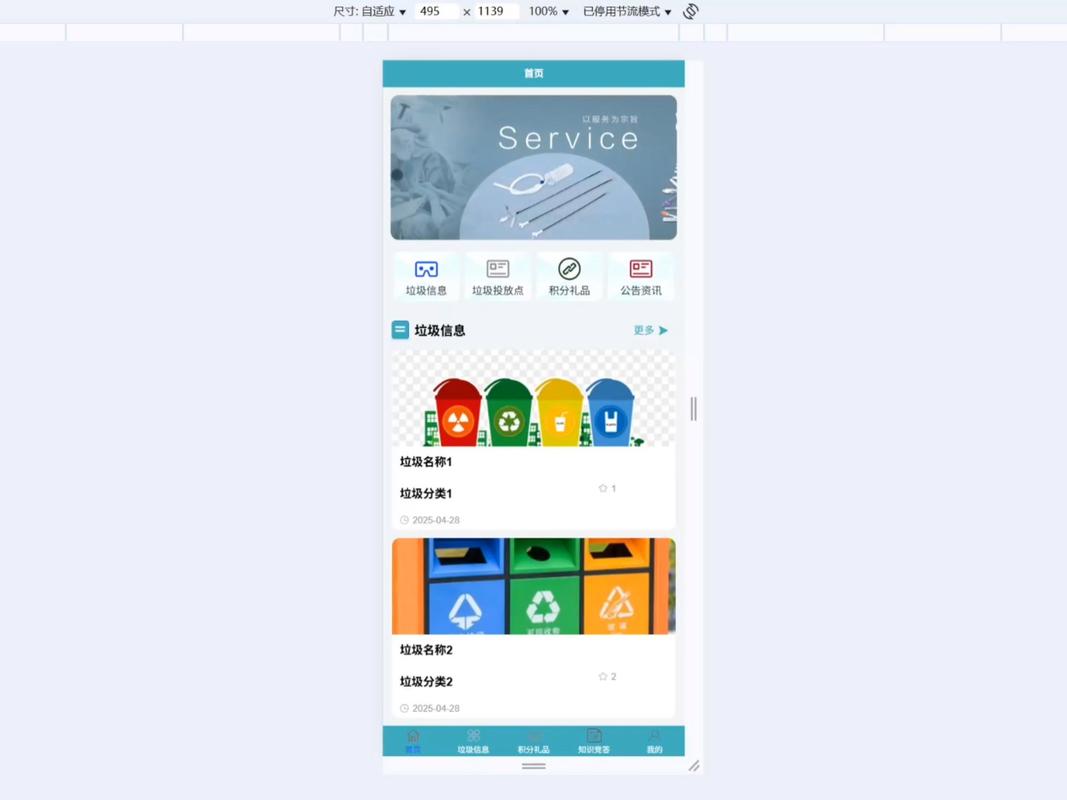
Task: Click the 垃圾信息 section heading
Action: (x=440, y=331)
